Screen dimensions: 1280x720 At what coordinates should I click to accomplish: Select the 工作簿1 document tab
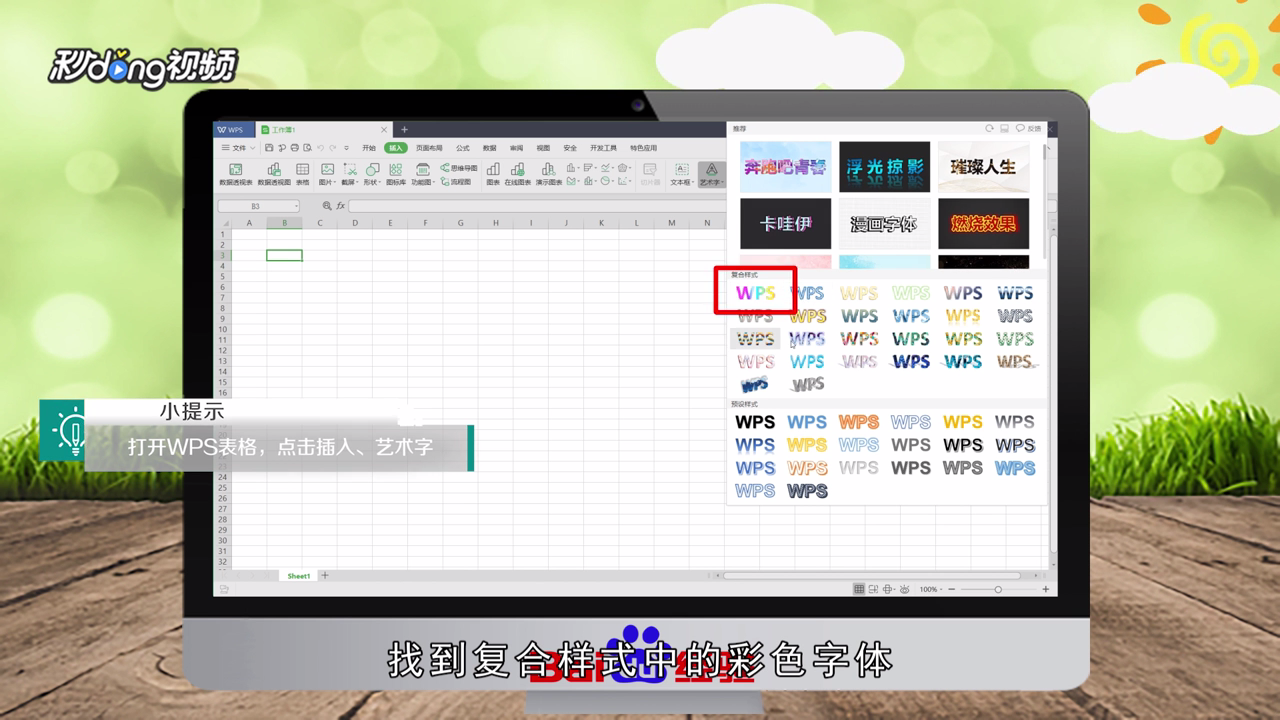coord(324,130)
